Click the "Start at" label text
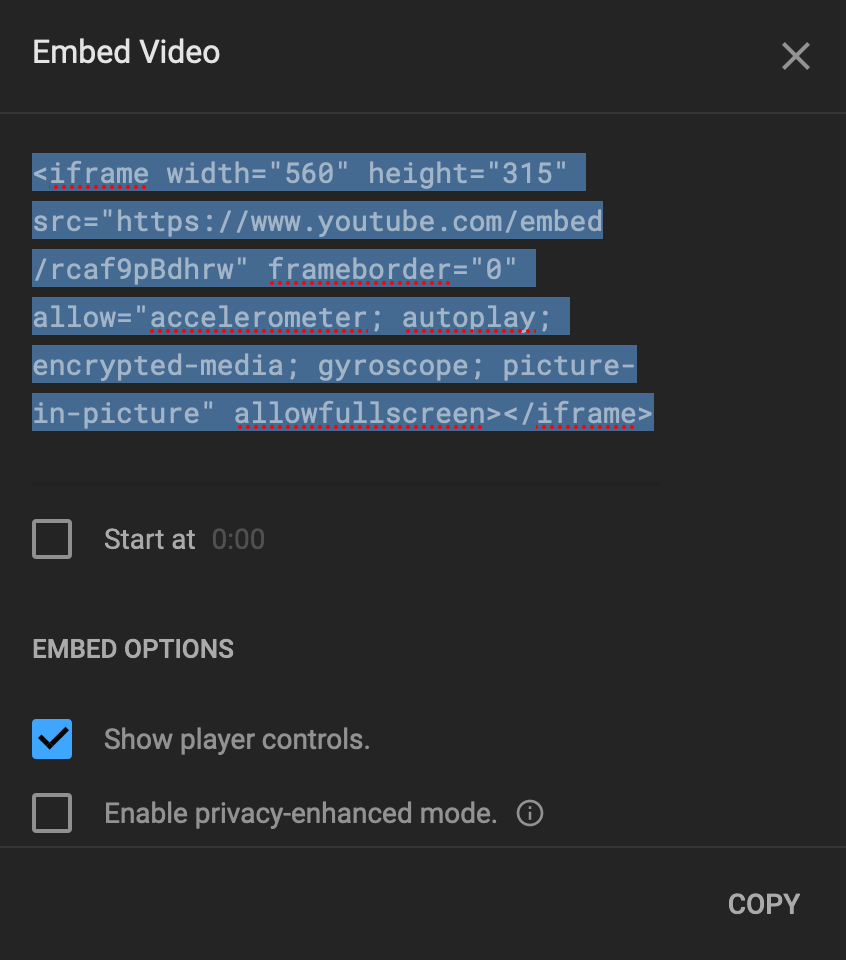846x960 pixels. click(x=149, y=539)
